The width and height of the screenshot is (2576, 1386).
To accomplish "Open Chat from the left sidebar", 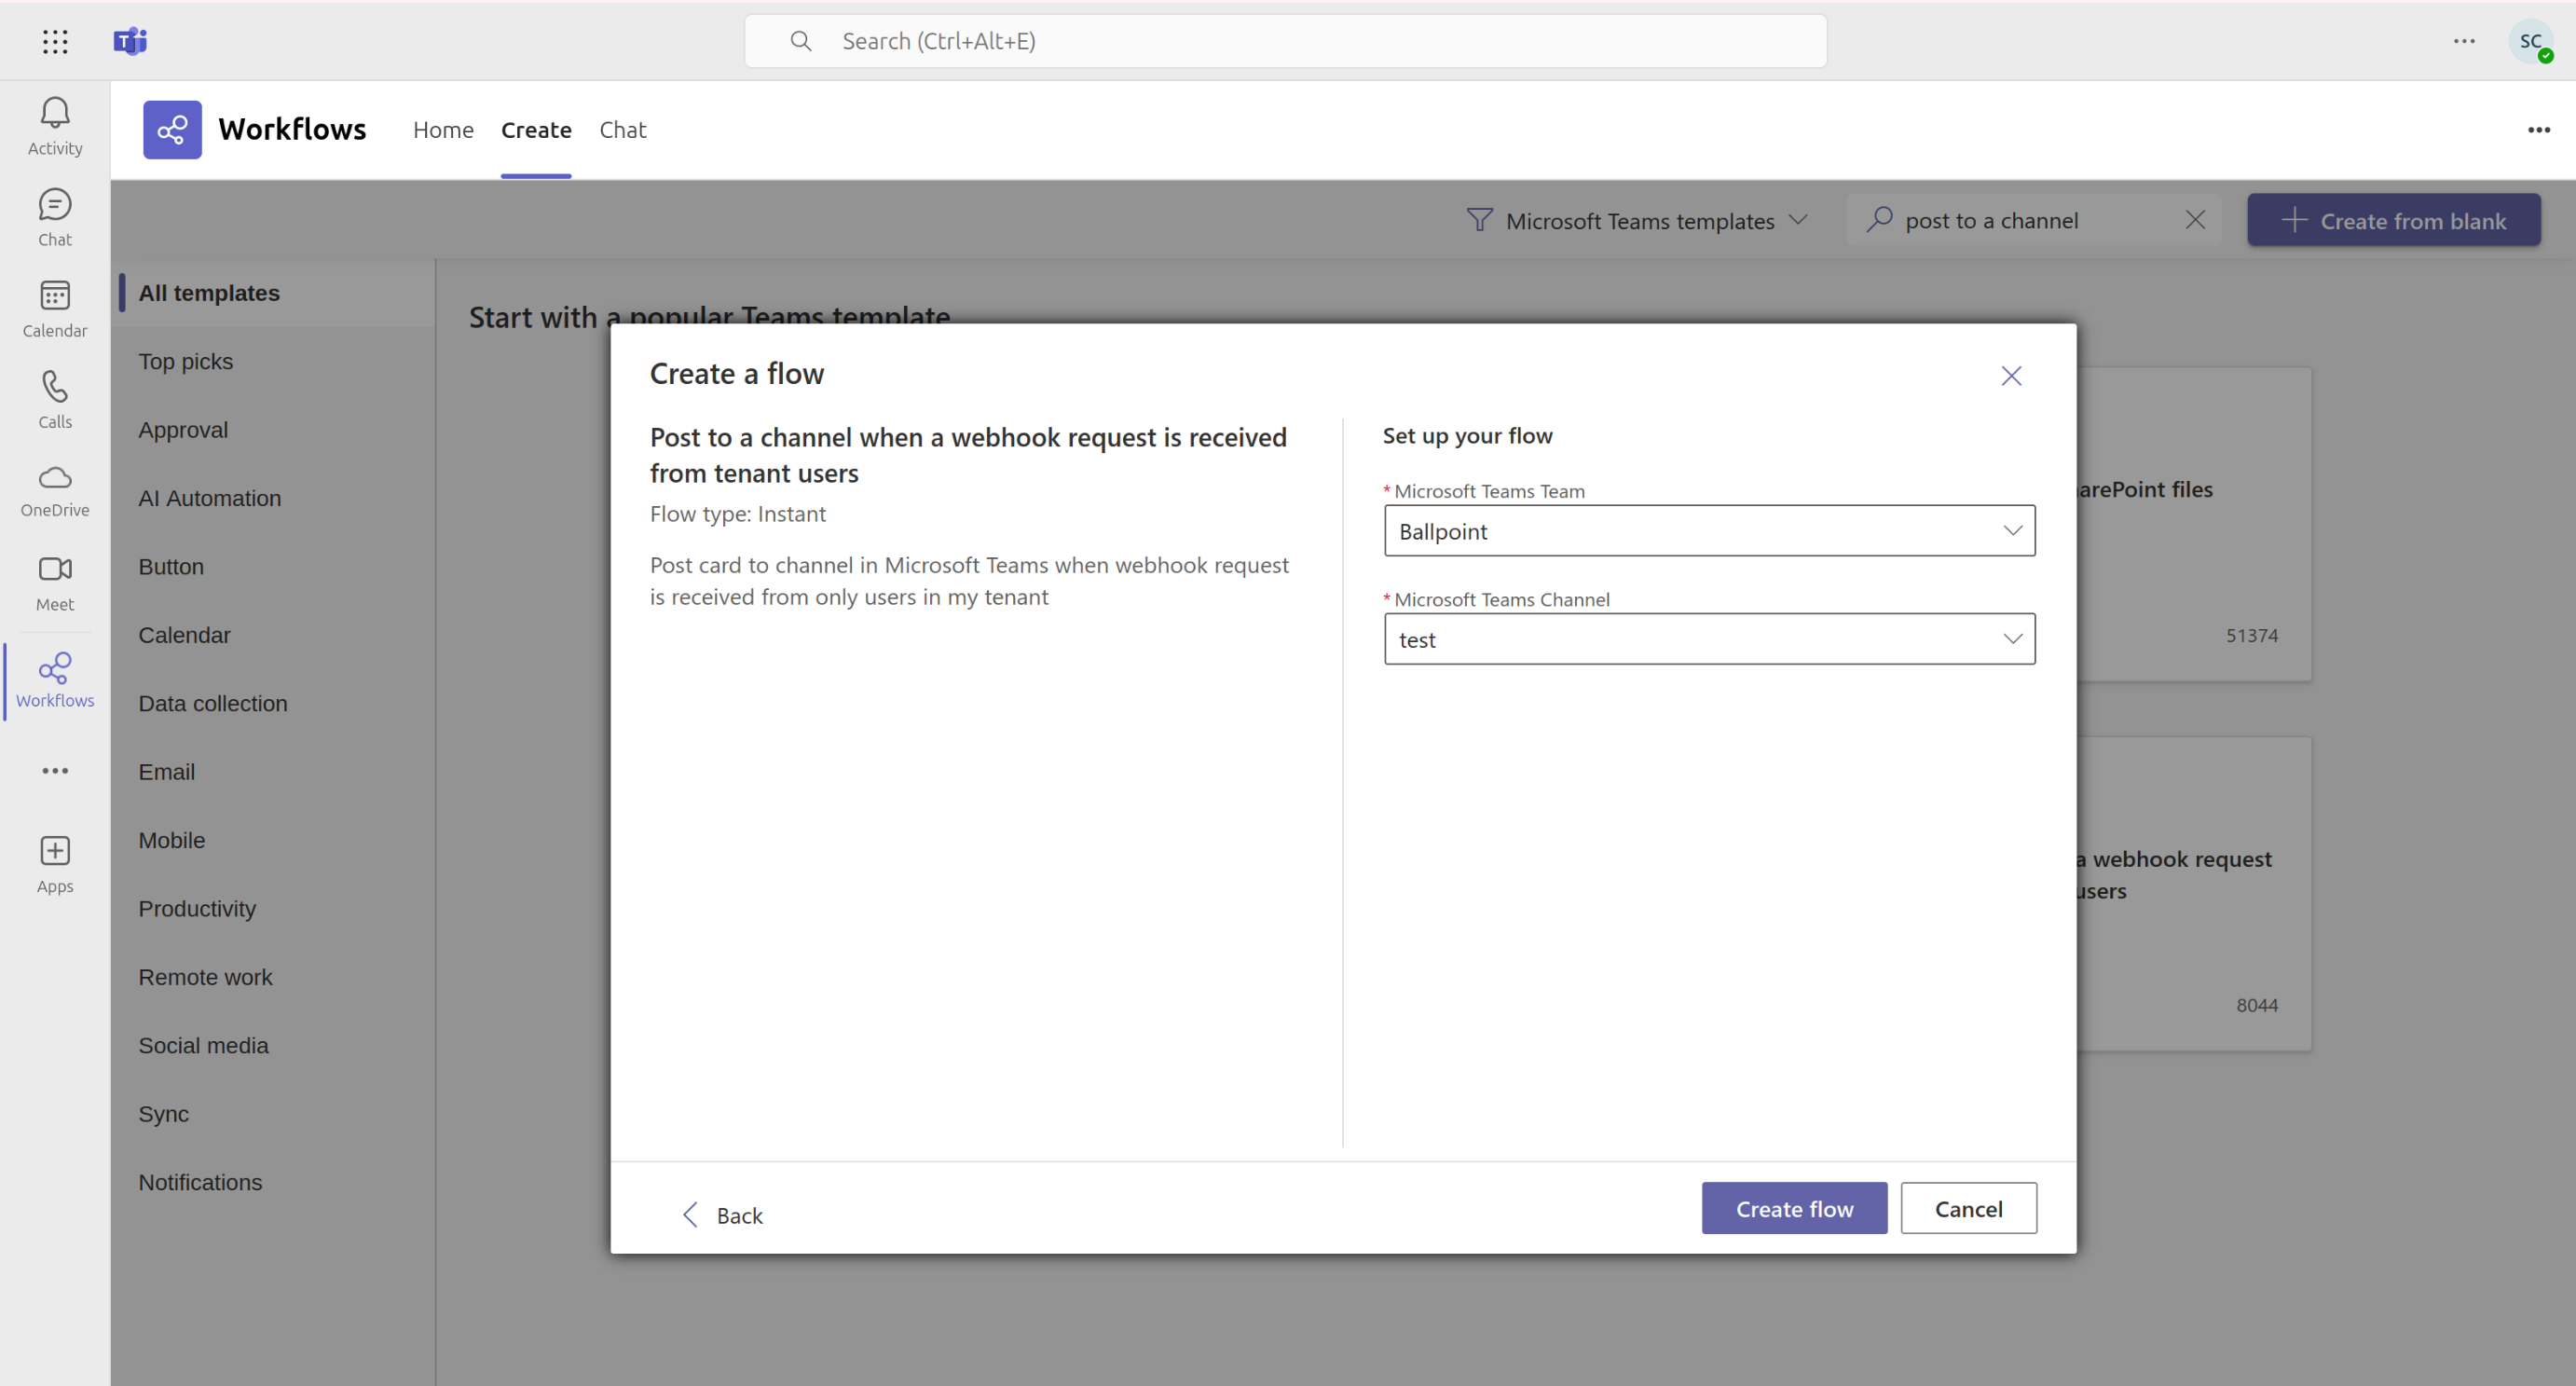I will click(x=54, y=216).
